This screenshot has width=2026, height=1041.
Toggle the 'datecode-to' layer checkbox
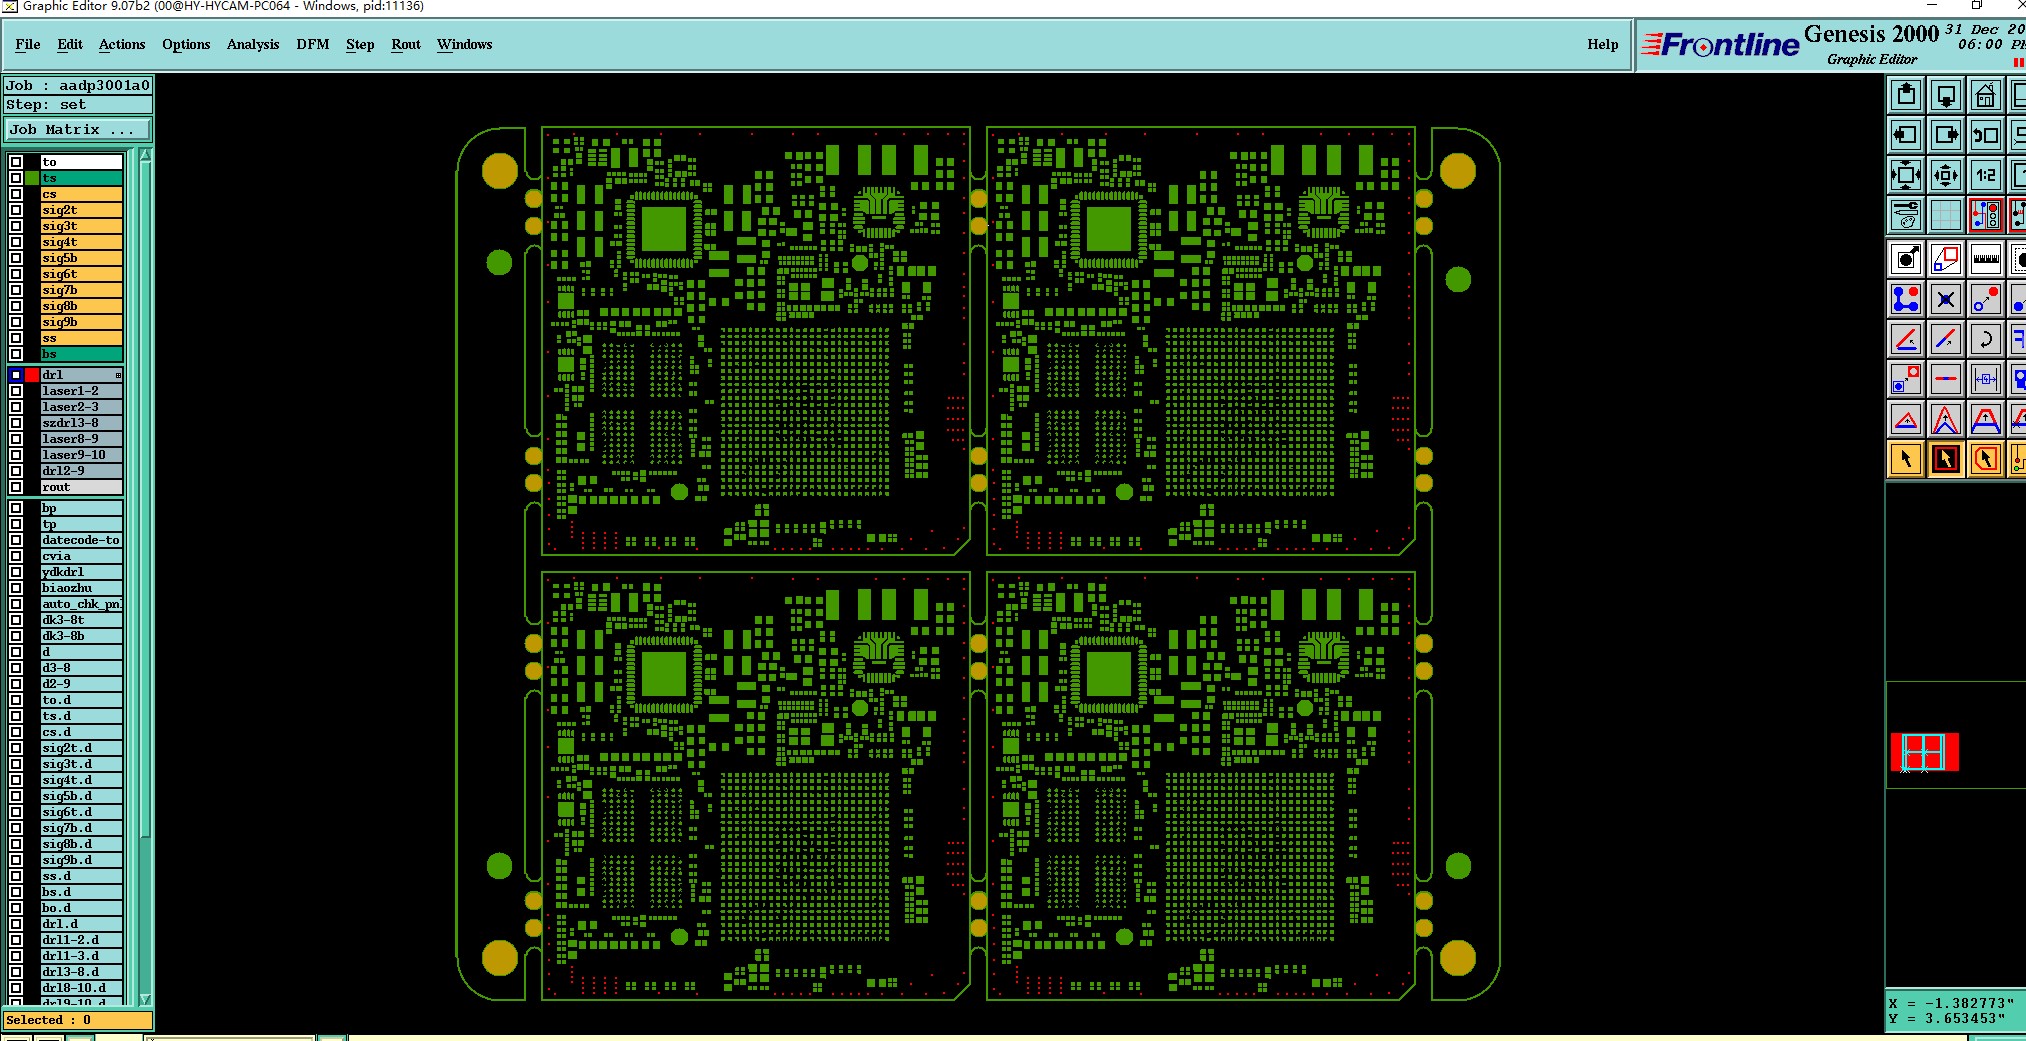[x=16, y=540]
